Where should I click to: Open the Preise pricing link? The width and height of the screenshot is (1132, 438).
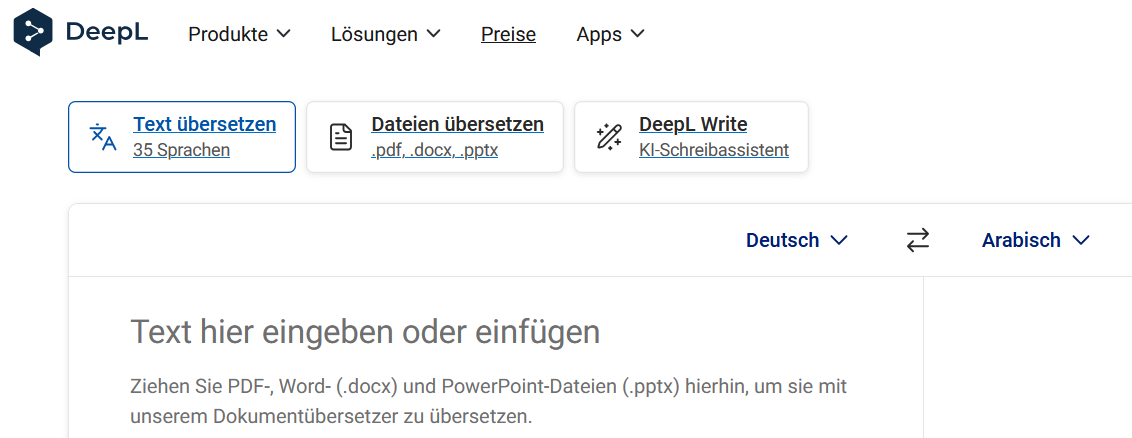coord(508,34)
